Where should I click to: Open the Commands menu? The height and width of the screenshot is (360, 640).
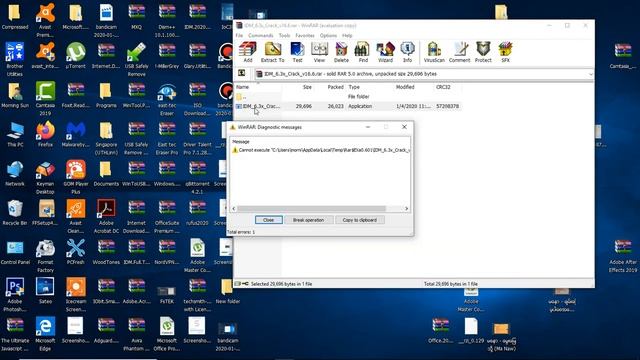(260, 36)
